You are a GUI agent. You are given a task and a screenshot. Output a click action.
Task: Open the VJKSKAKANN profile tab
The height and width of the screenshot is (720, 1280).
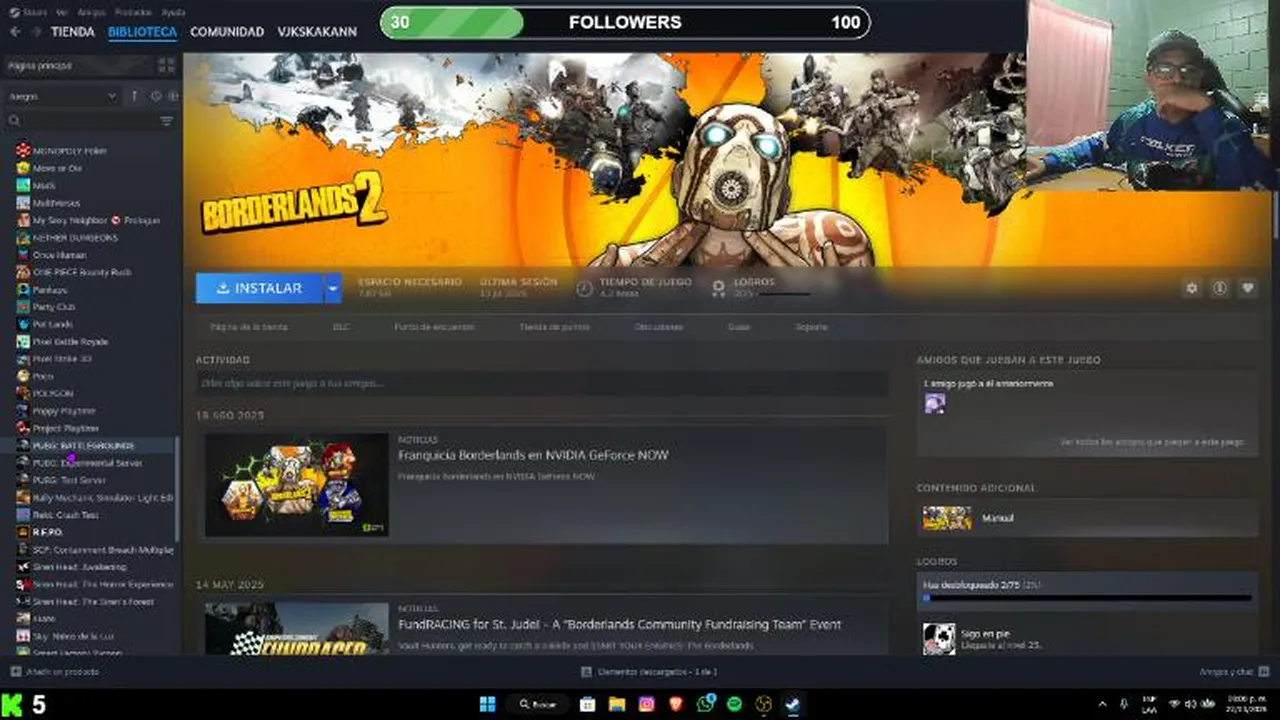(x=317, y=32)
